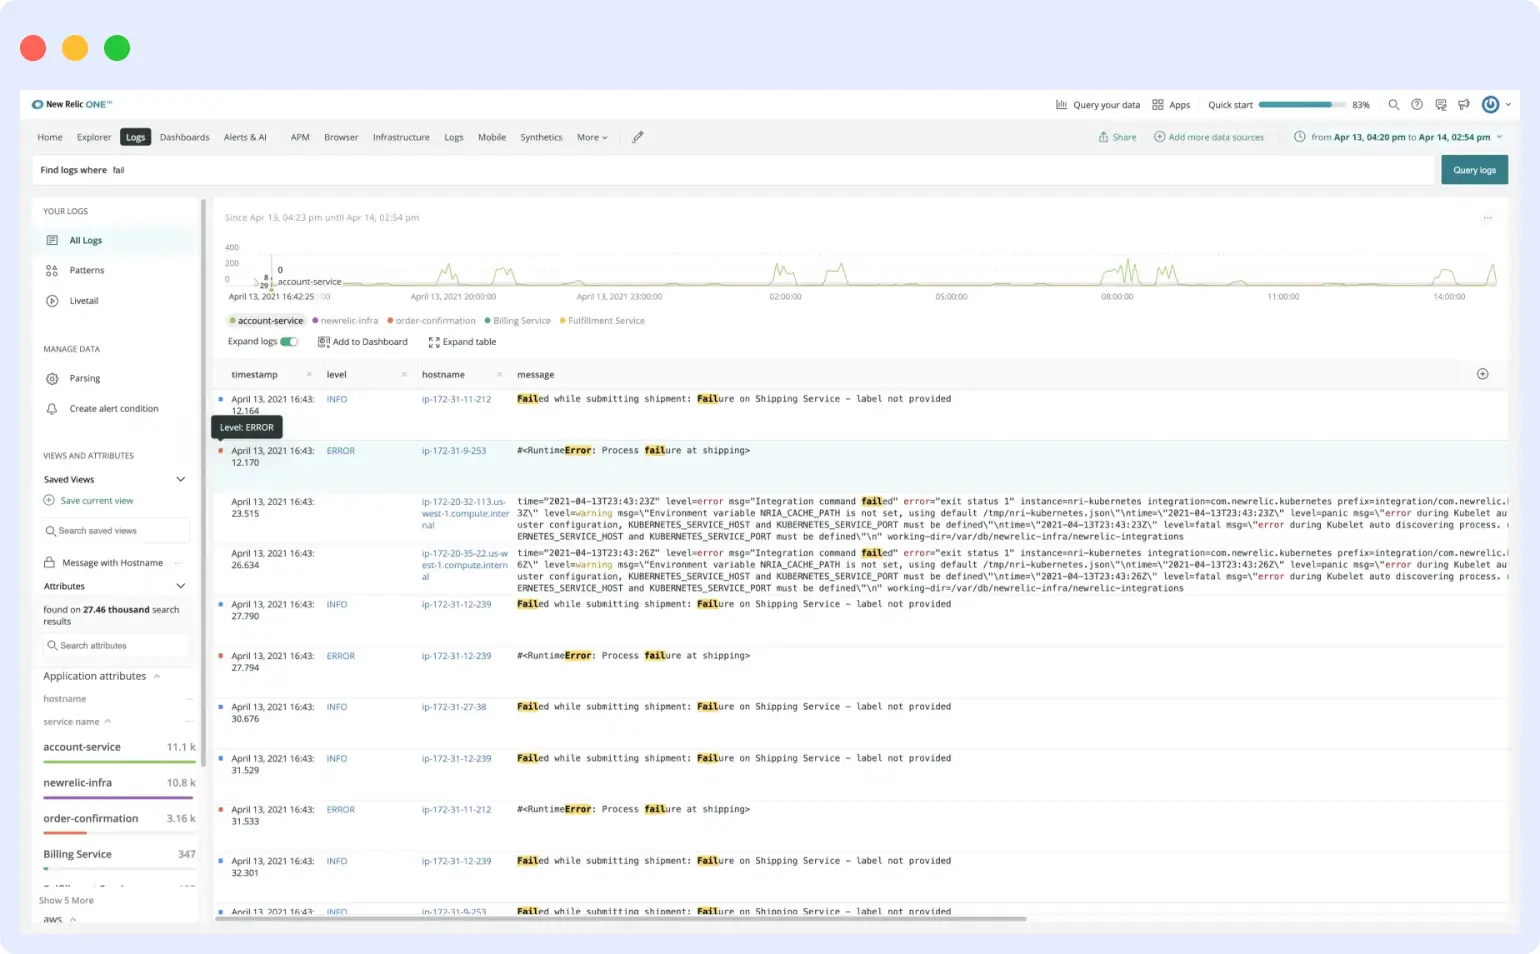Click Create alert condition bell
The height and width of the screenshot is (954, 1540).
[52, 409]
